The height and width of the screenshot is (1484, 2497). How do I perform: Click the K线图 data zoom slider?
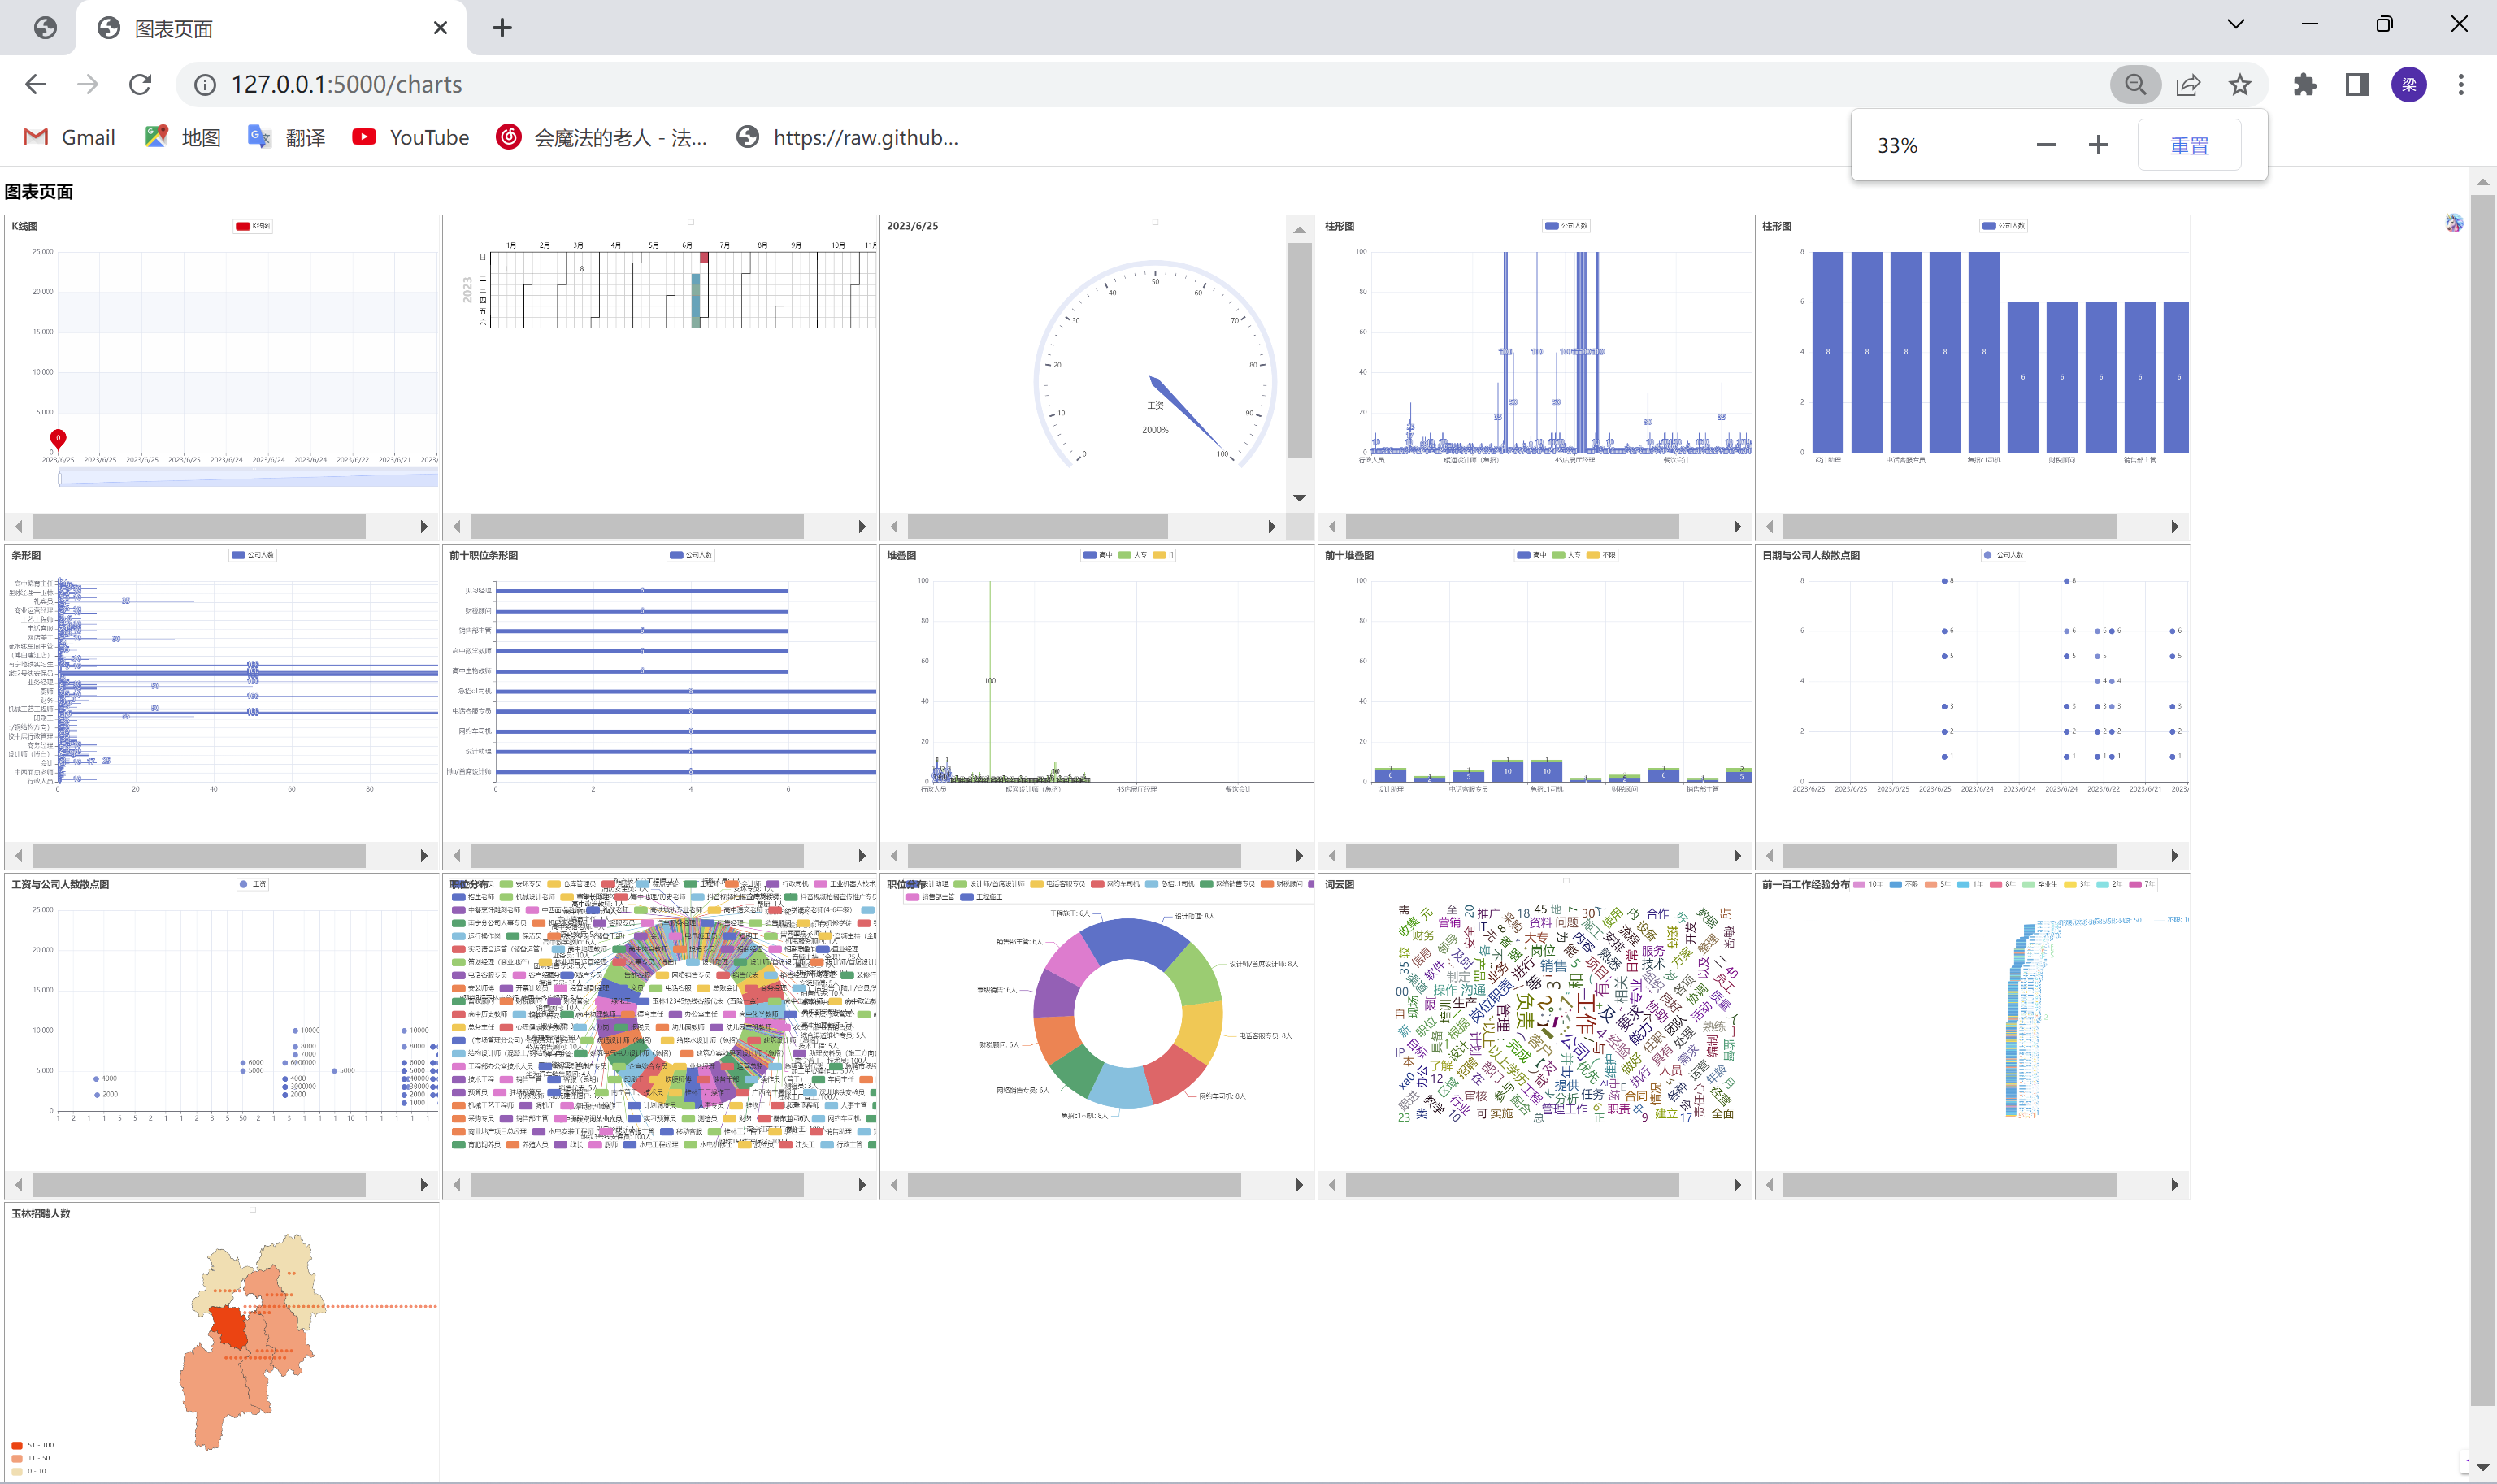pos(248,479)
